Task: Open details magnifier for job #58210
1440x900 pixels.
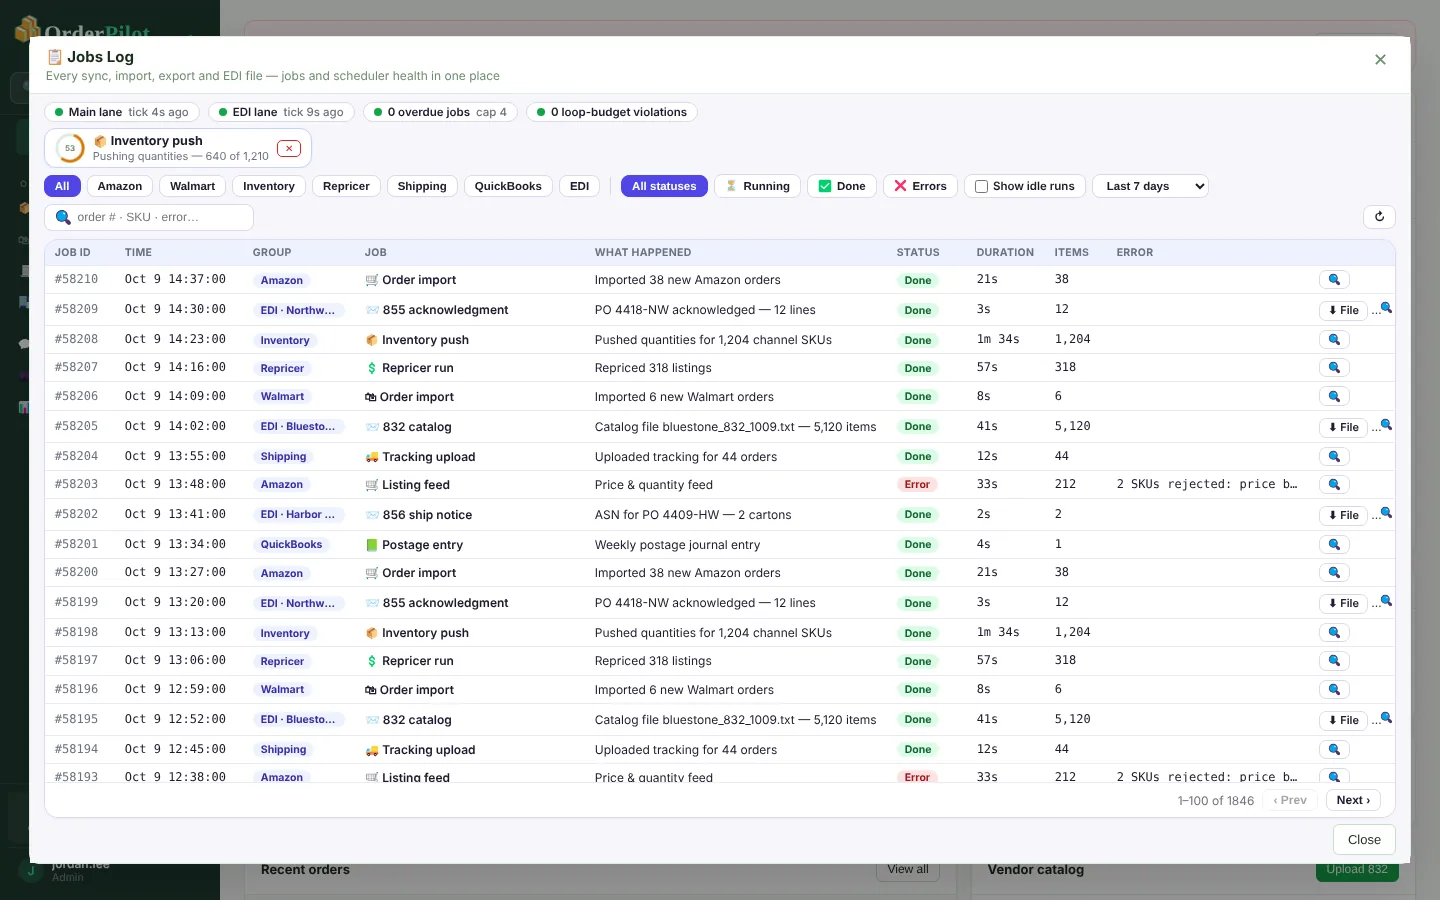Action: click(x=1334, y=280)
